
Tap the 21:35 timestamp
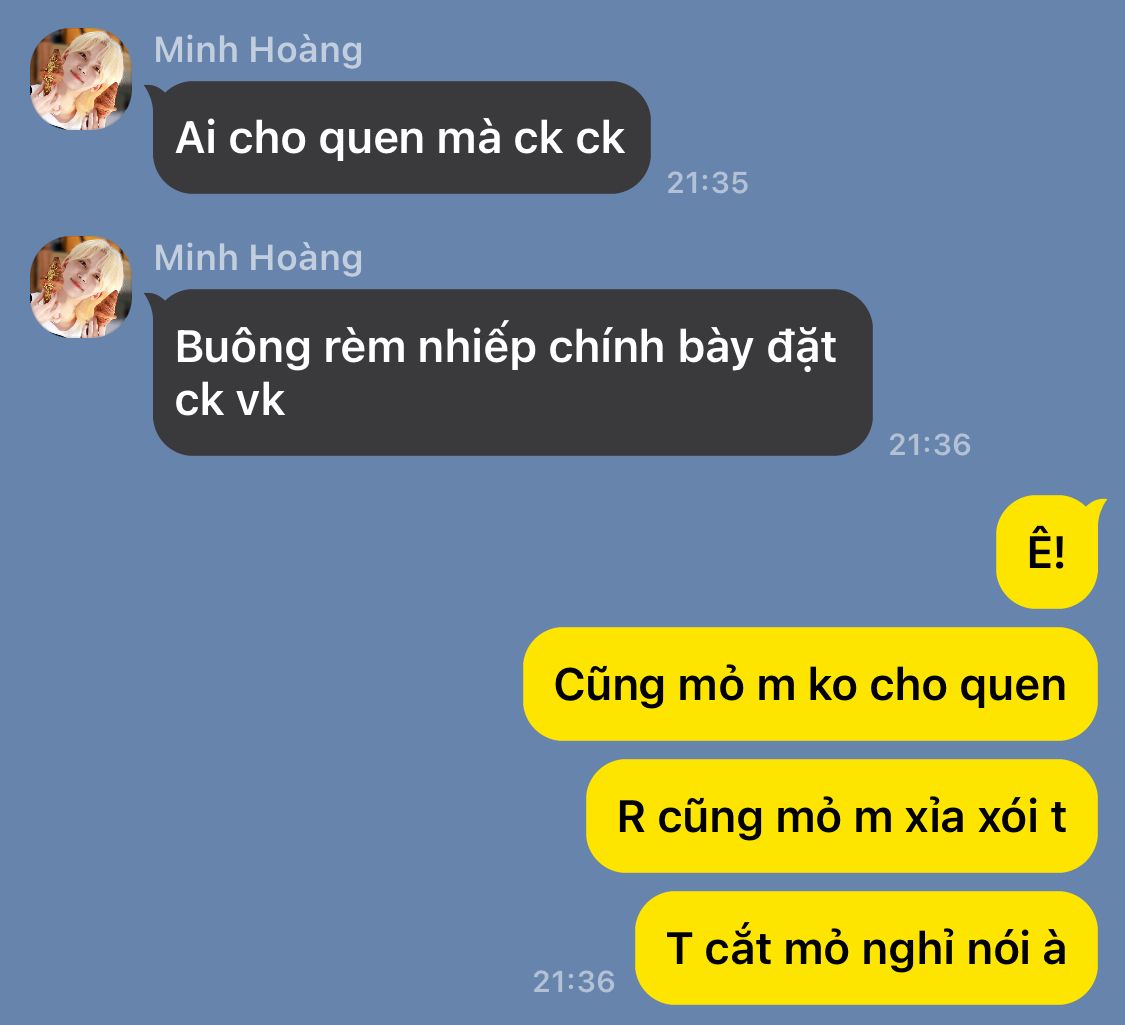(707, 183)
